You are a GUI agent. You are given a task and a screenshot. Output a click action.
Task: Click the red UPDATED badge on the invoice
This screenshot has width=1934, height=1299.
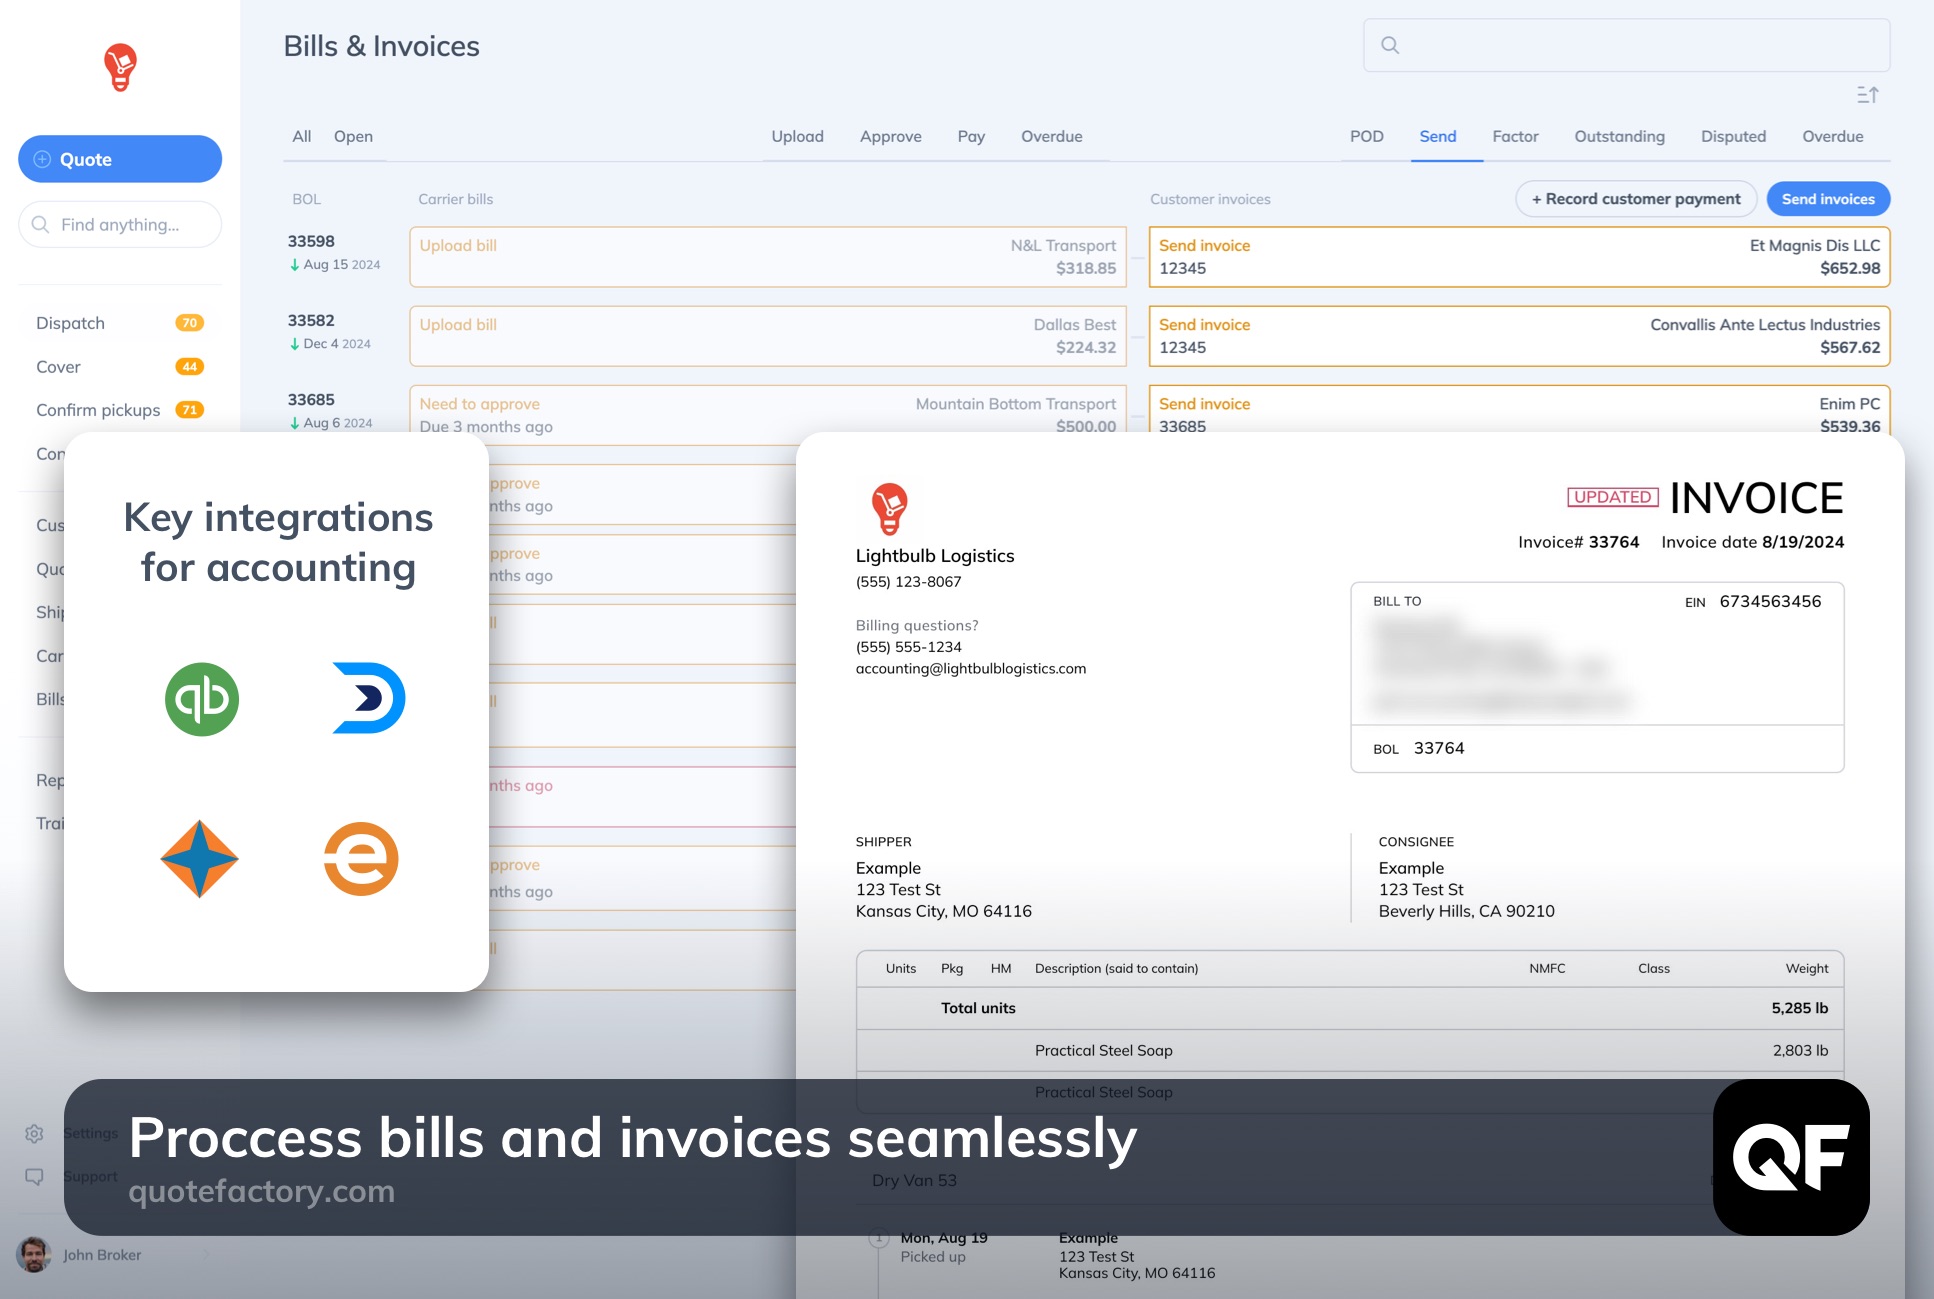tap(1612, 497)
